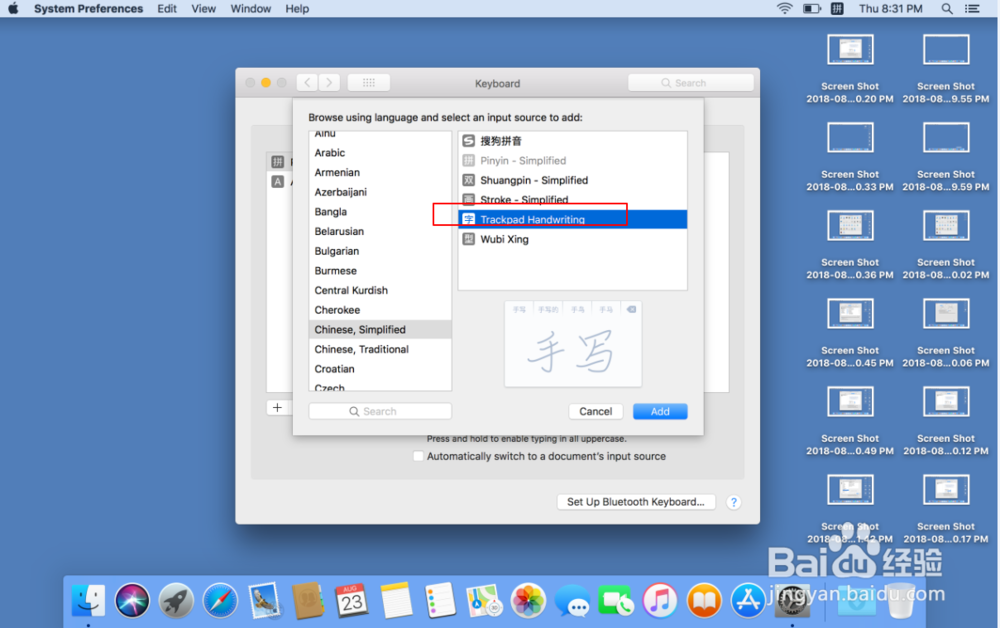Select Croatian in the language list
Screen dimensions: 1000x628
point(380,369)
